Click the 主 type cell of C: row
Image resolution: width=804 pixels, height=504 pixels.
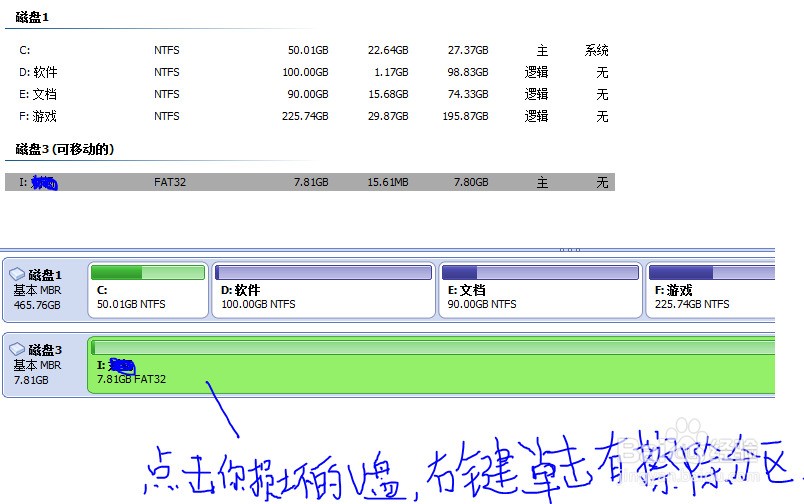[542, 50]
